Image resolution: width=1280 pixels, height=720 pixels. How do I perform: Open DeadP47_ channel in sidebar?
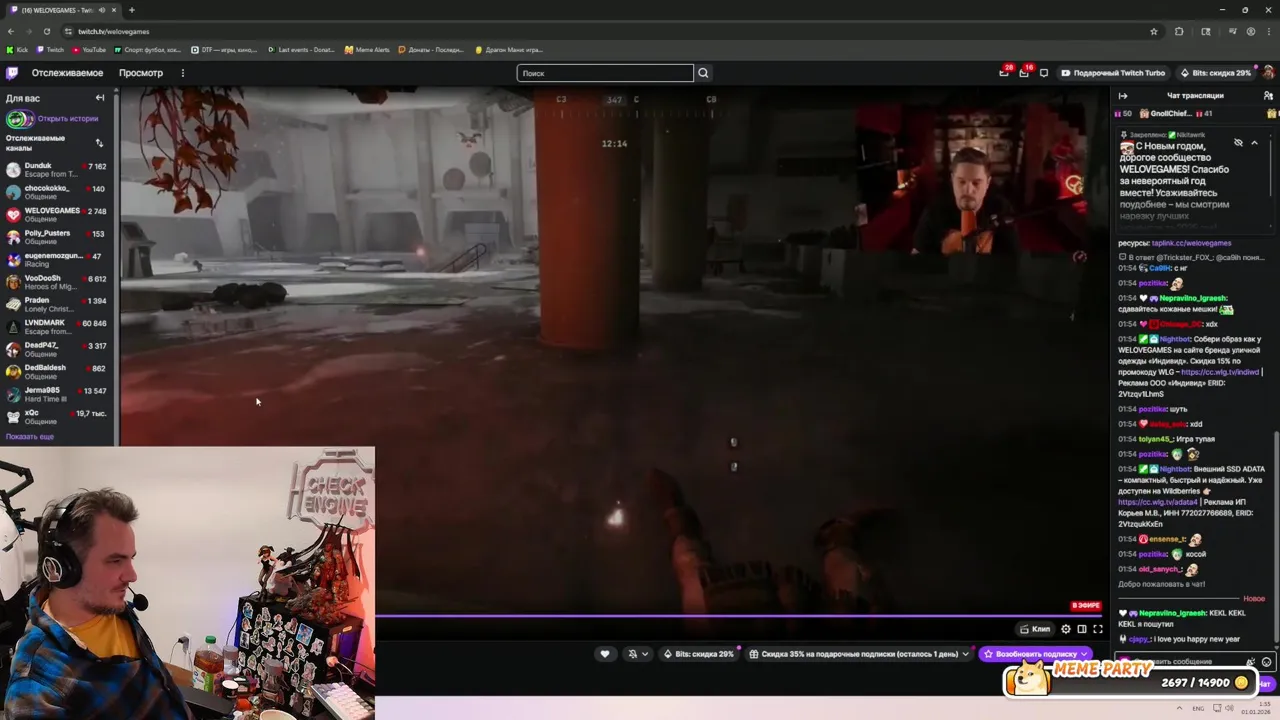pos(57,349)
